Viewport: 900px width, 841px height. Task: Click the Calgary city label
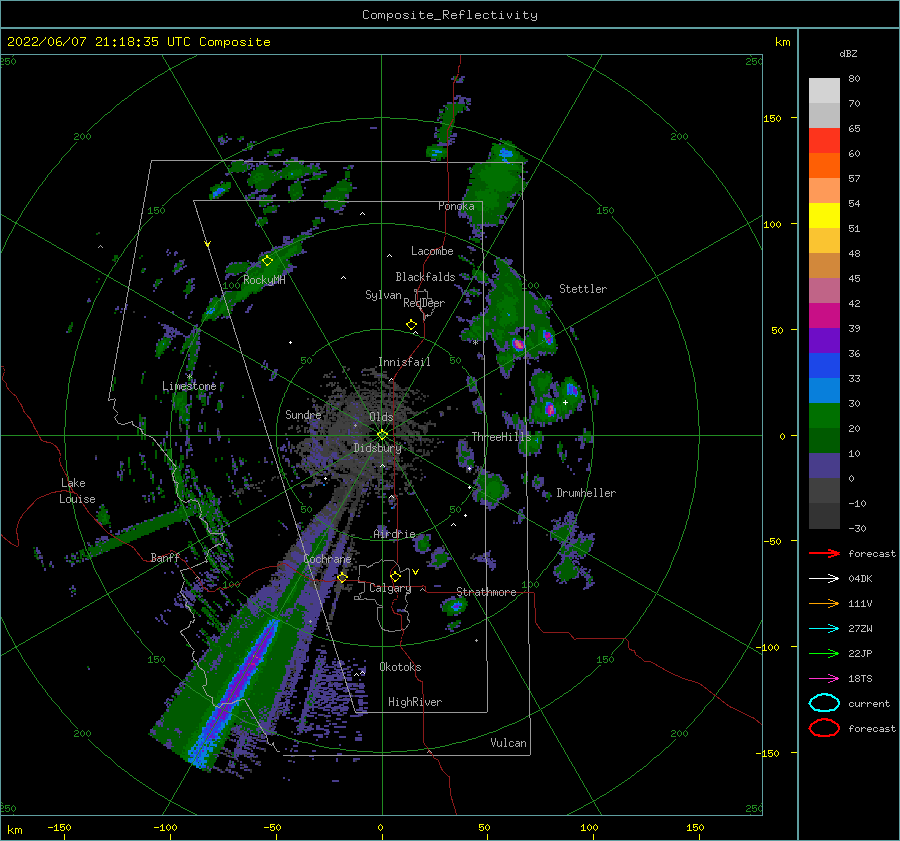click(x=390, y=588)
